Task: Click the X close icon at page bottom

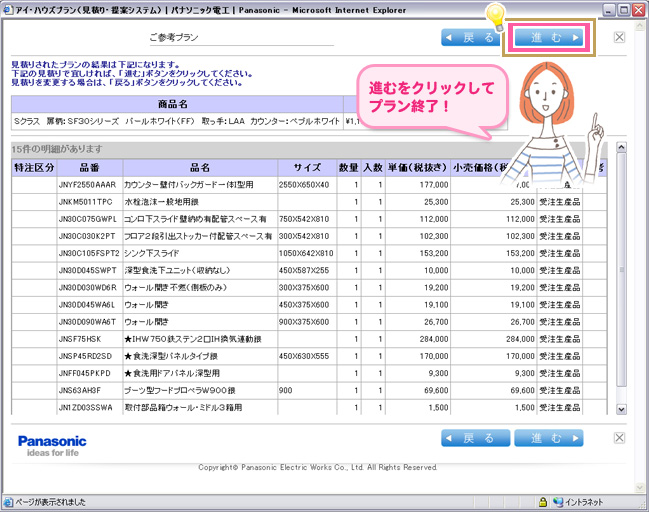Action: pos(619,439)
